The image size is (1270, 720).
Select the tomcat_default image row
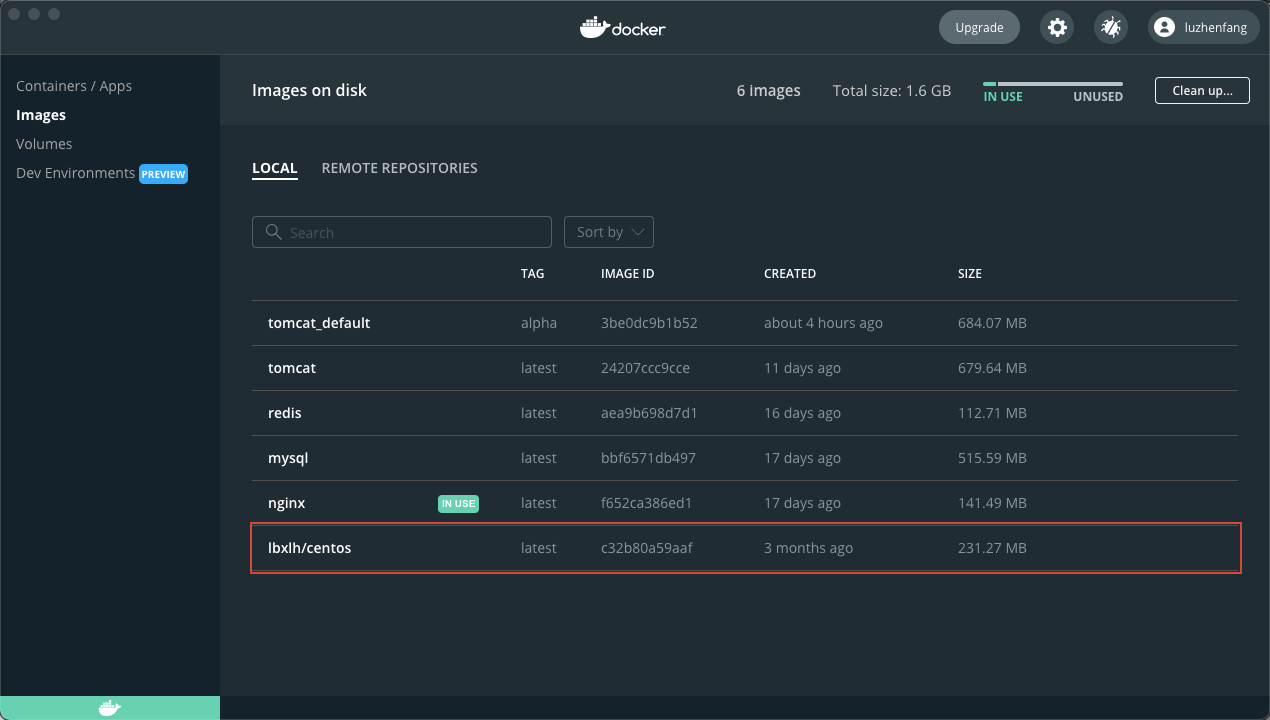coord(745,323)
